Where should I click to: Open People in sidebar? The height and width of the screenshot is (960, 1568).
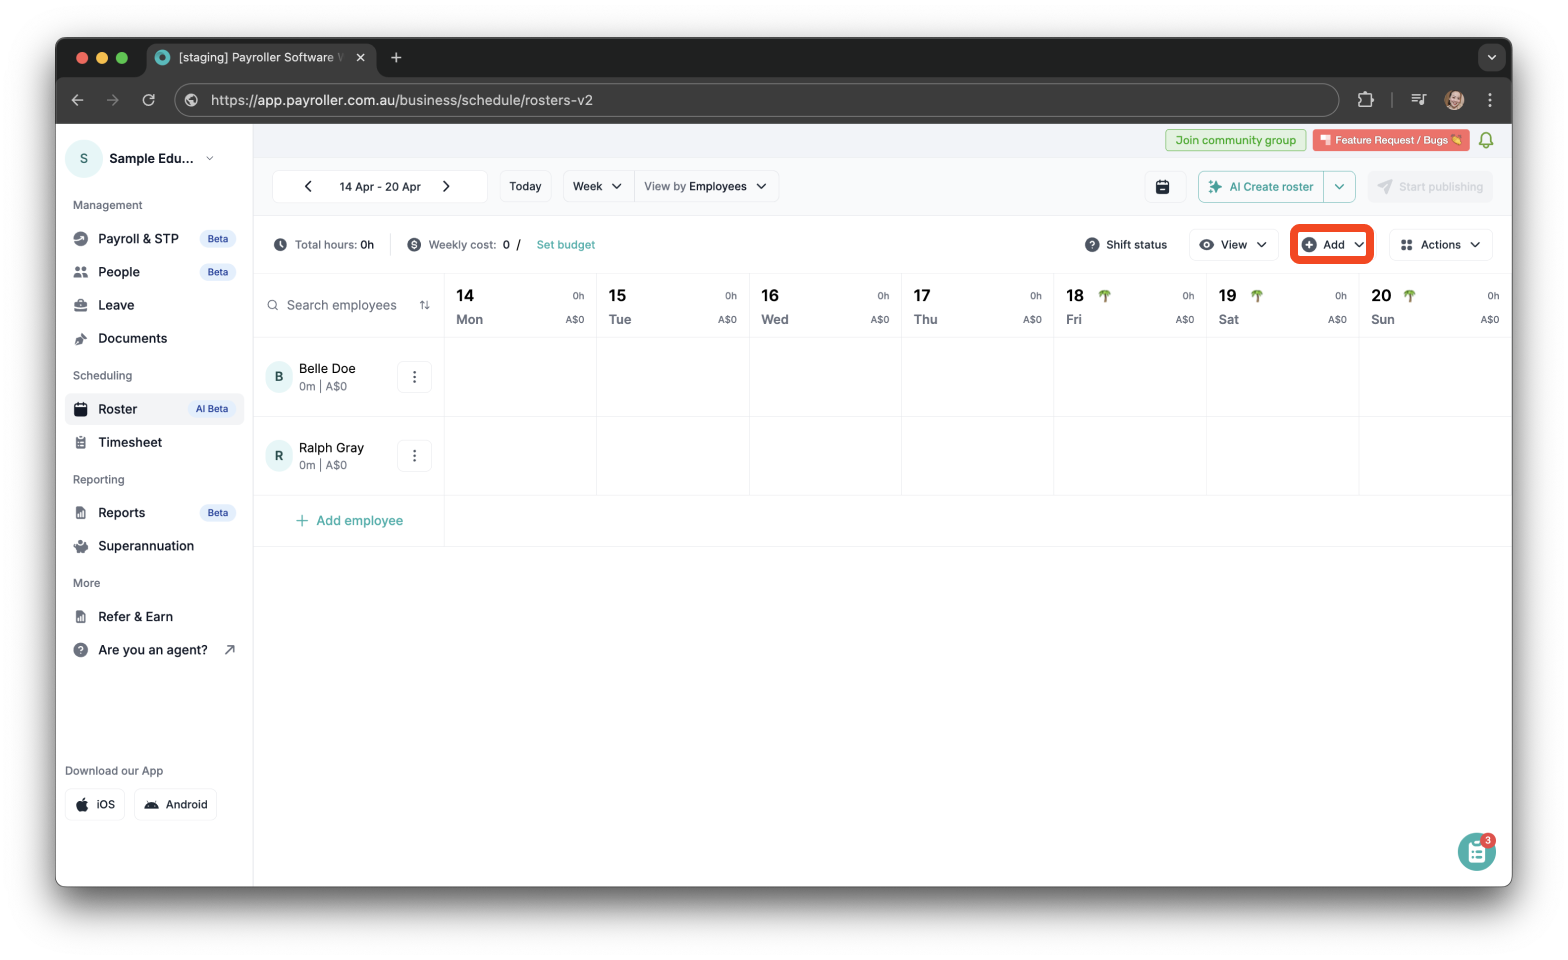154,272
